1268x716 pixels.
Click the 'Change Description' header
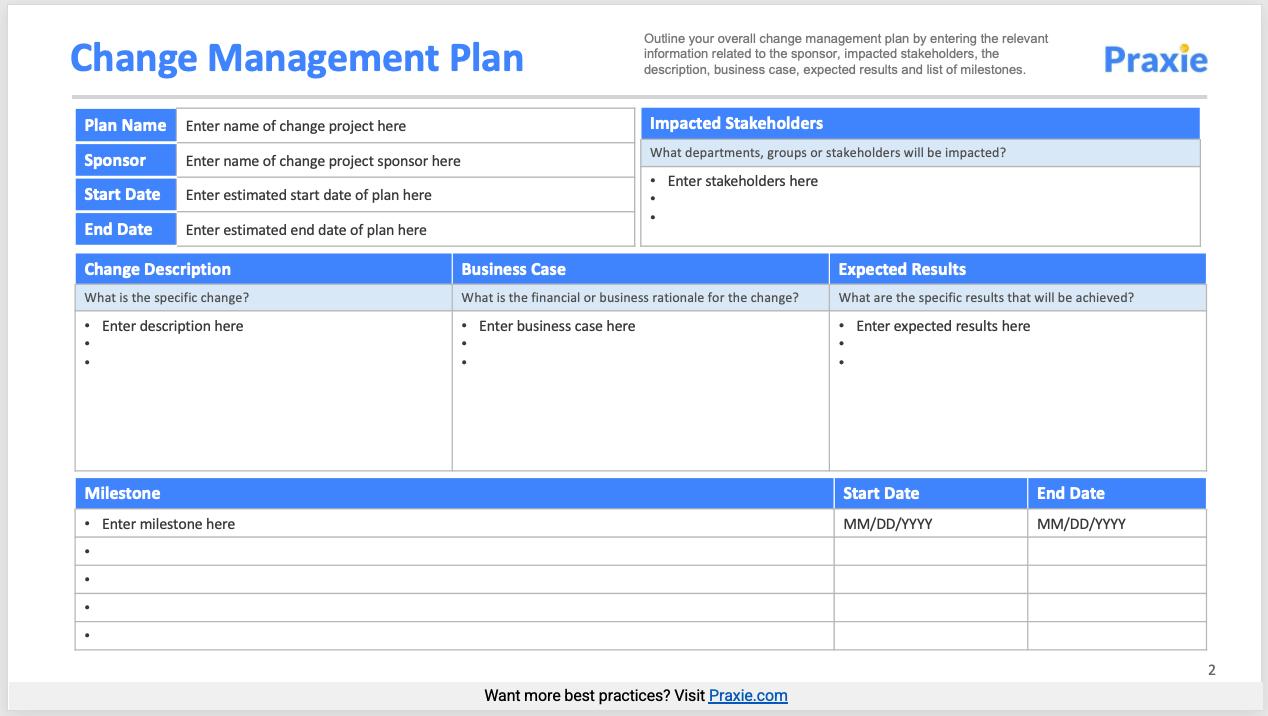pos(263,269)
